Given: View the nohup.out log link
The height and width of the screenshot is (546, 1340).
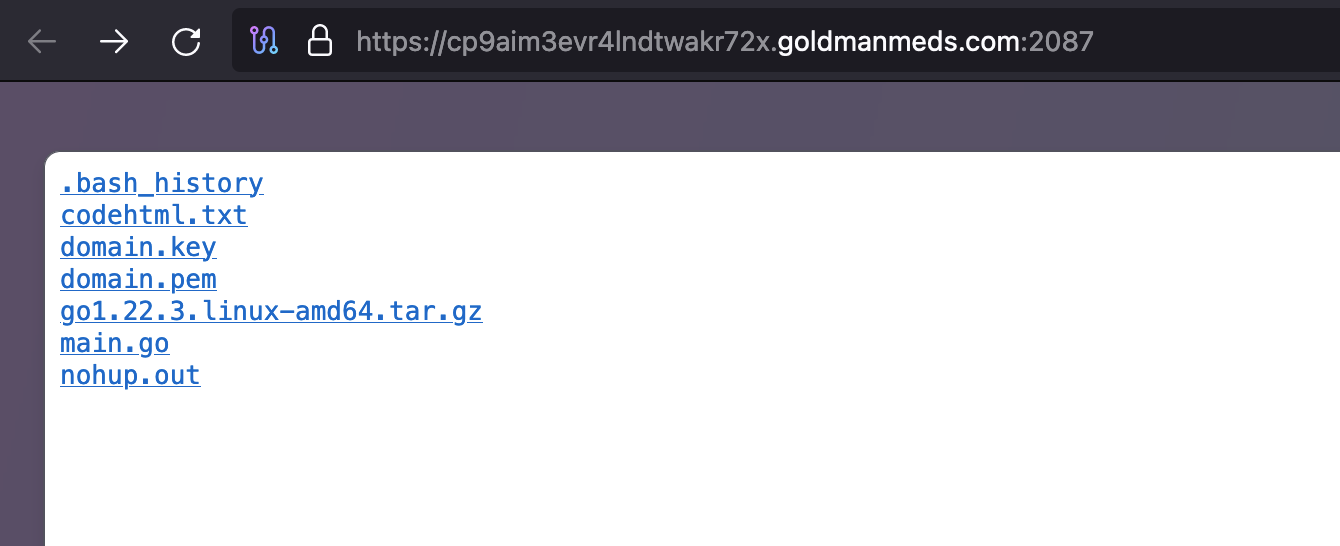Looking at the screenshot, I should pos(130,375).
